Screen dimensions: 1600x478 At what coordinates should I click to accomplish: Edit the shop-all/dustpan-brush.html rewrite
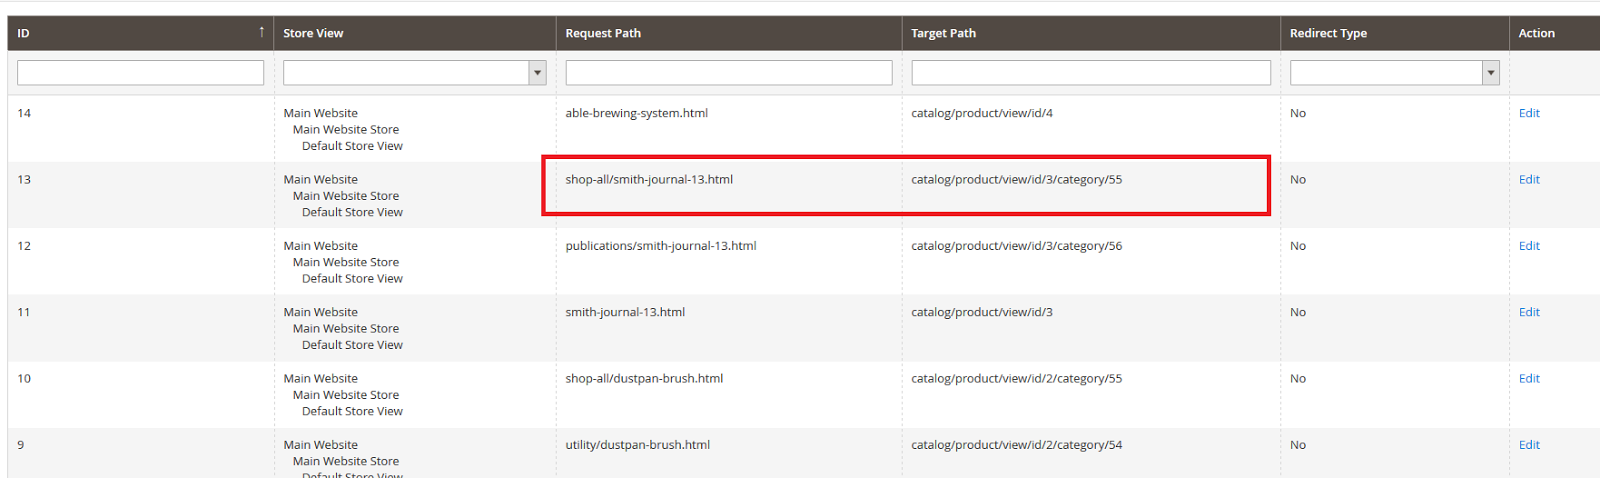point(1529,378)
